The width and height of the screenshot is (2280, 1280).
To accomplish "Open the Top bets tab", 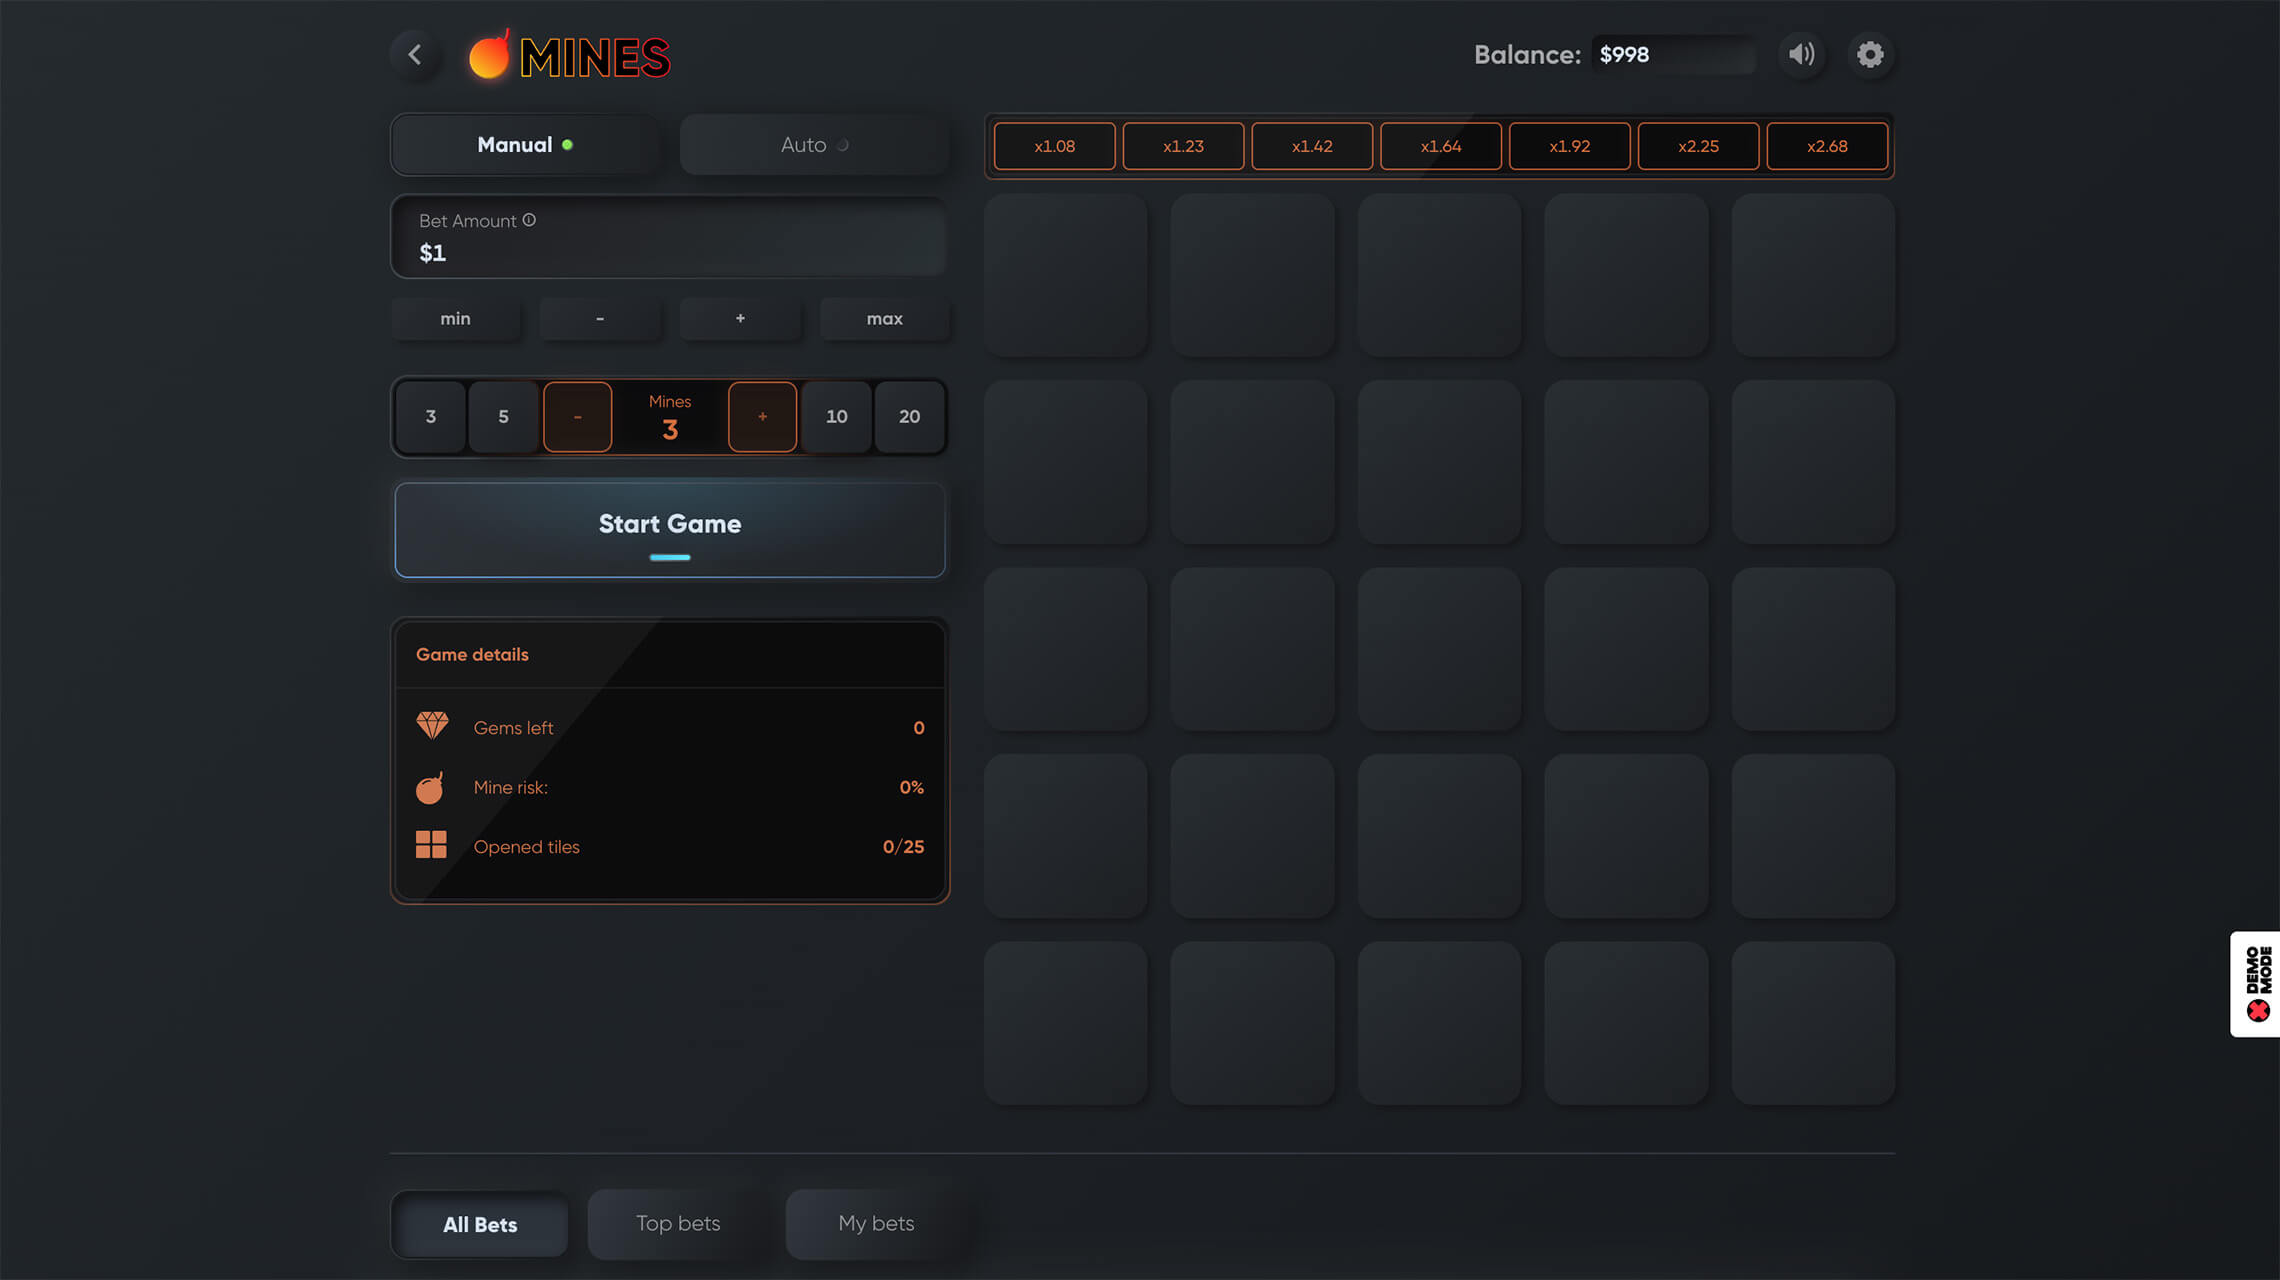I will coord(677,1223).
